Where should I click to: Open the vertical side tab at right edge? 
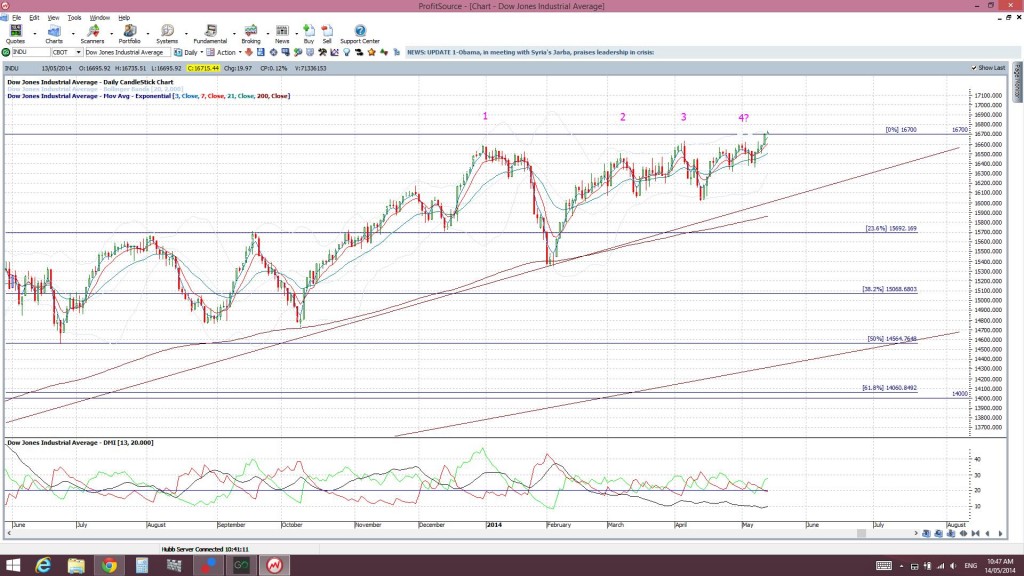coord(1017,82)
